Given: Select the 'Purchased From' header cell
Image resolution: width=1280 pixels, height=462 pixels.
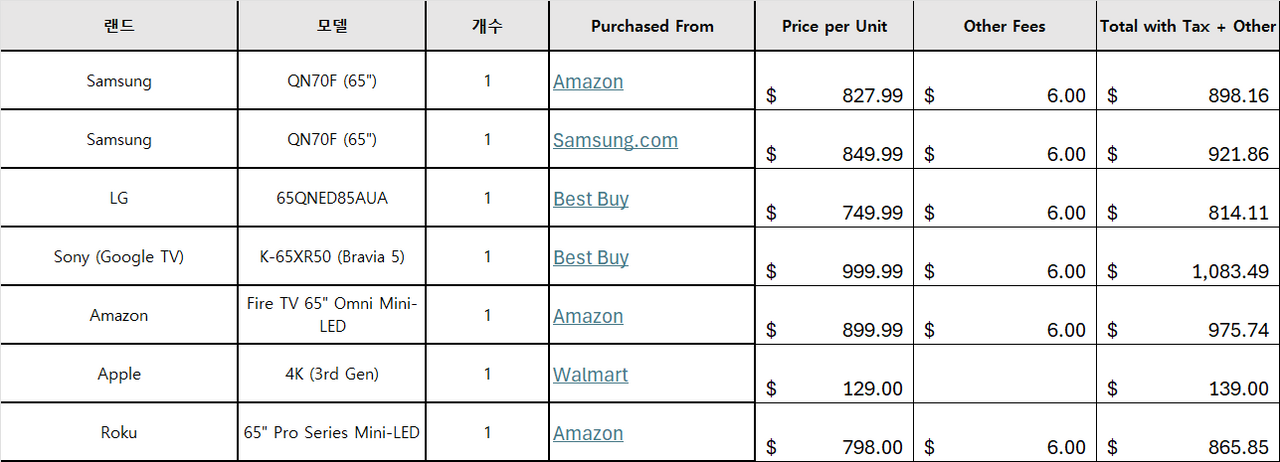Looking at the screenshot, I should [x=652, y=26].
